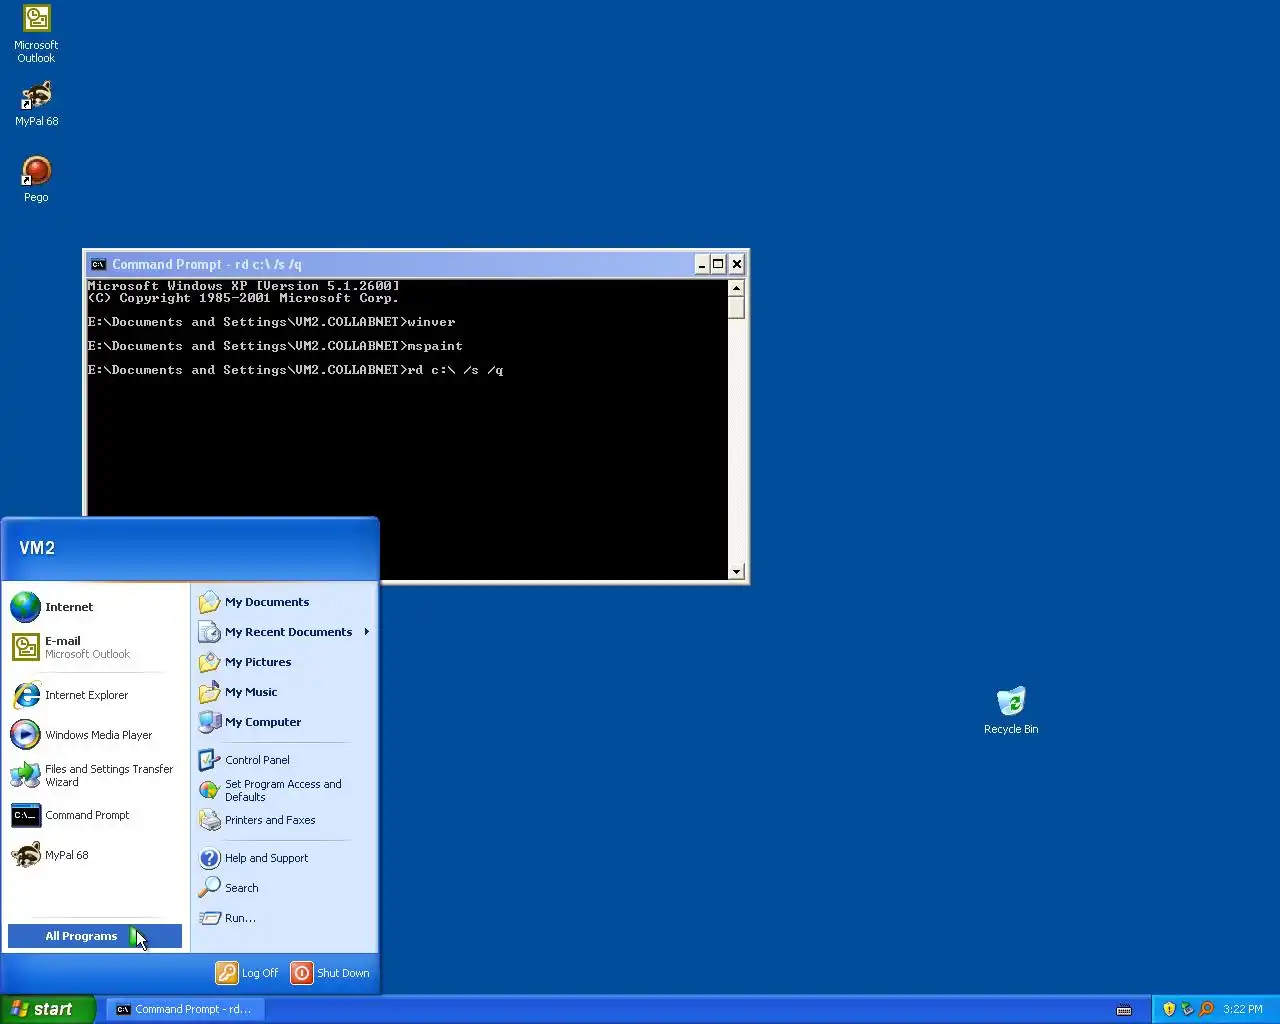Open Control Panel
The image size is (1280, 1024).
[284, 760]
